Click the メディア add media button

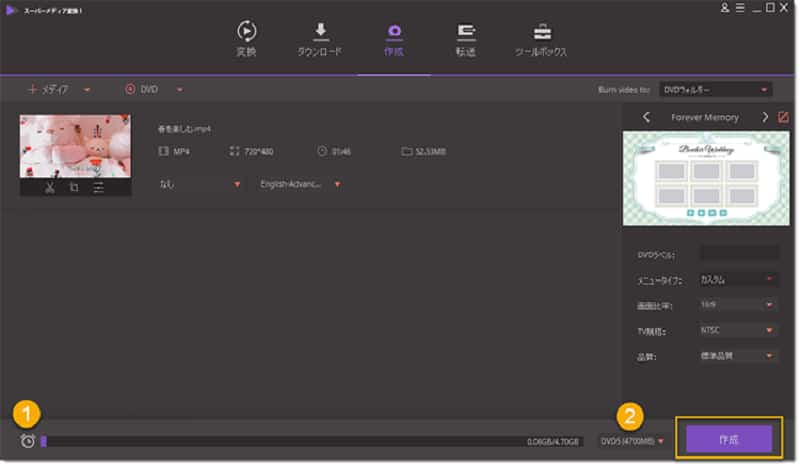(52, 89)
